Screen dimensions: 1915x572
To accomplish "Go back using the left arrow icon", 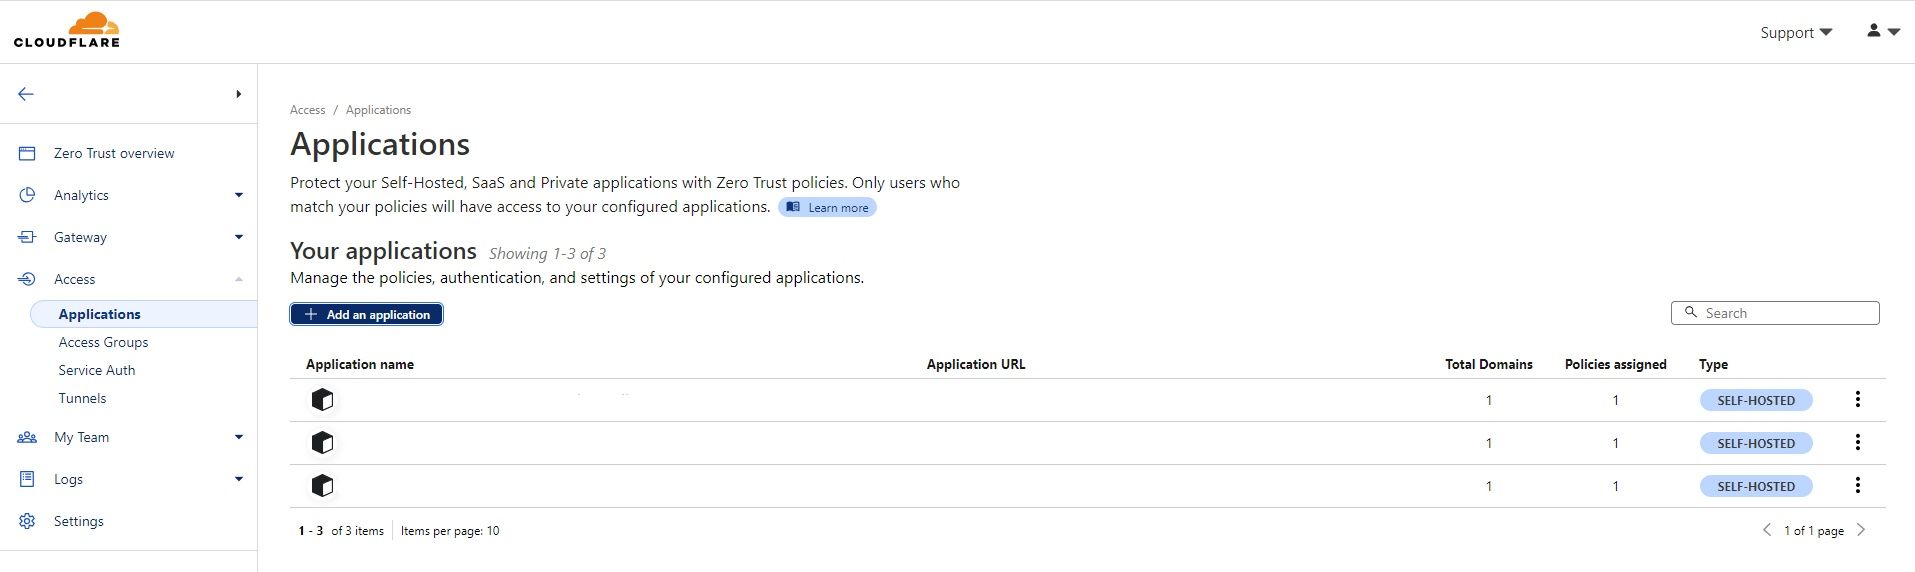I will (x=26, y=94).
